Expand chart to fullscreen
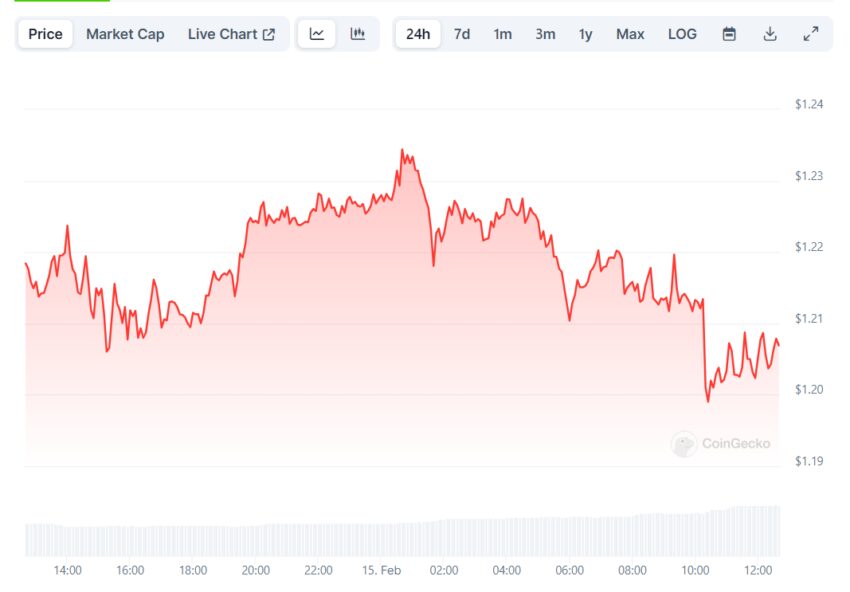 tap(810, 34)
